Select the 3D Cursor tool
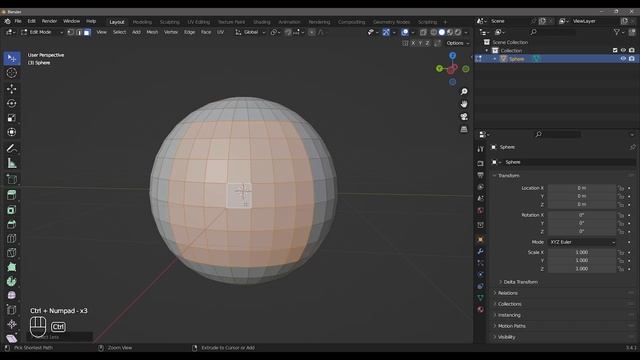This screenshot has height=360, width=640. pyautogui.click(x=11, y=73)
